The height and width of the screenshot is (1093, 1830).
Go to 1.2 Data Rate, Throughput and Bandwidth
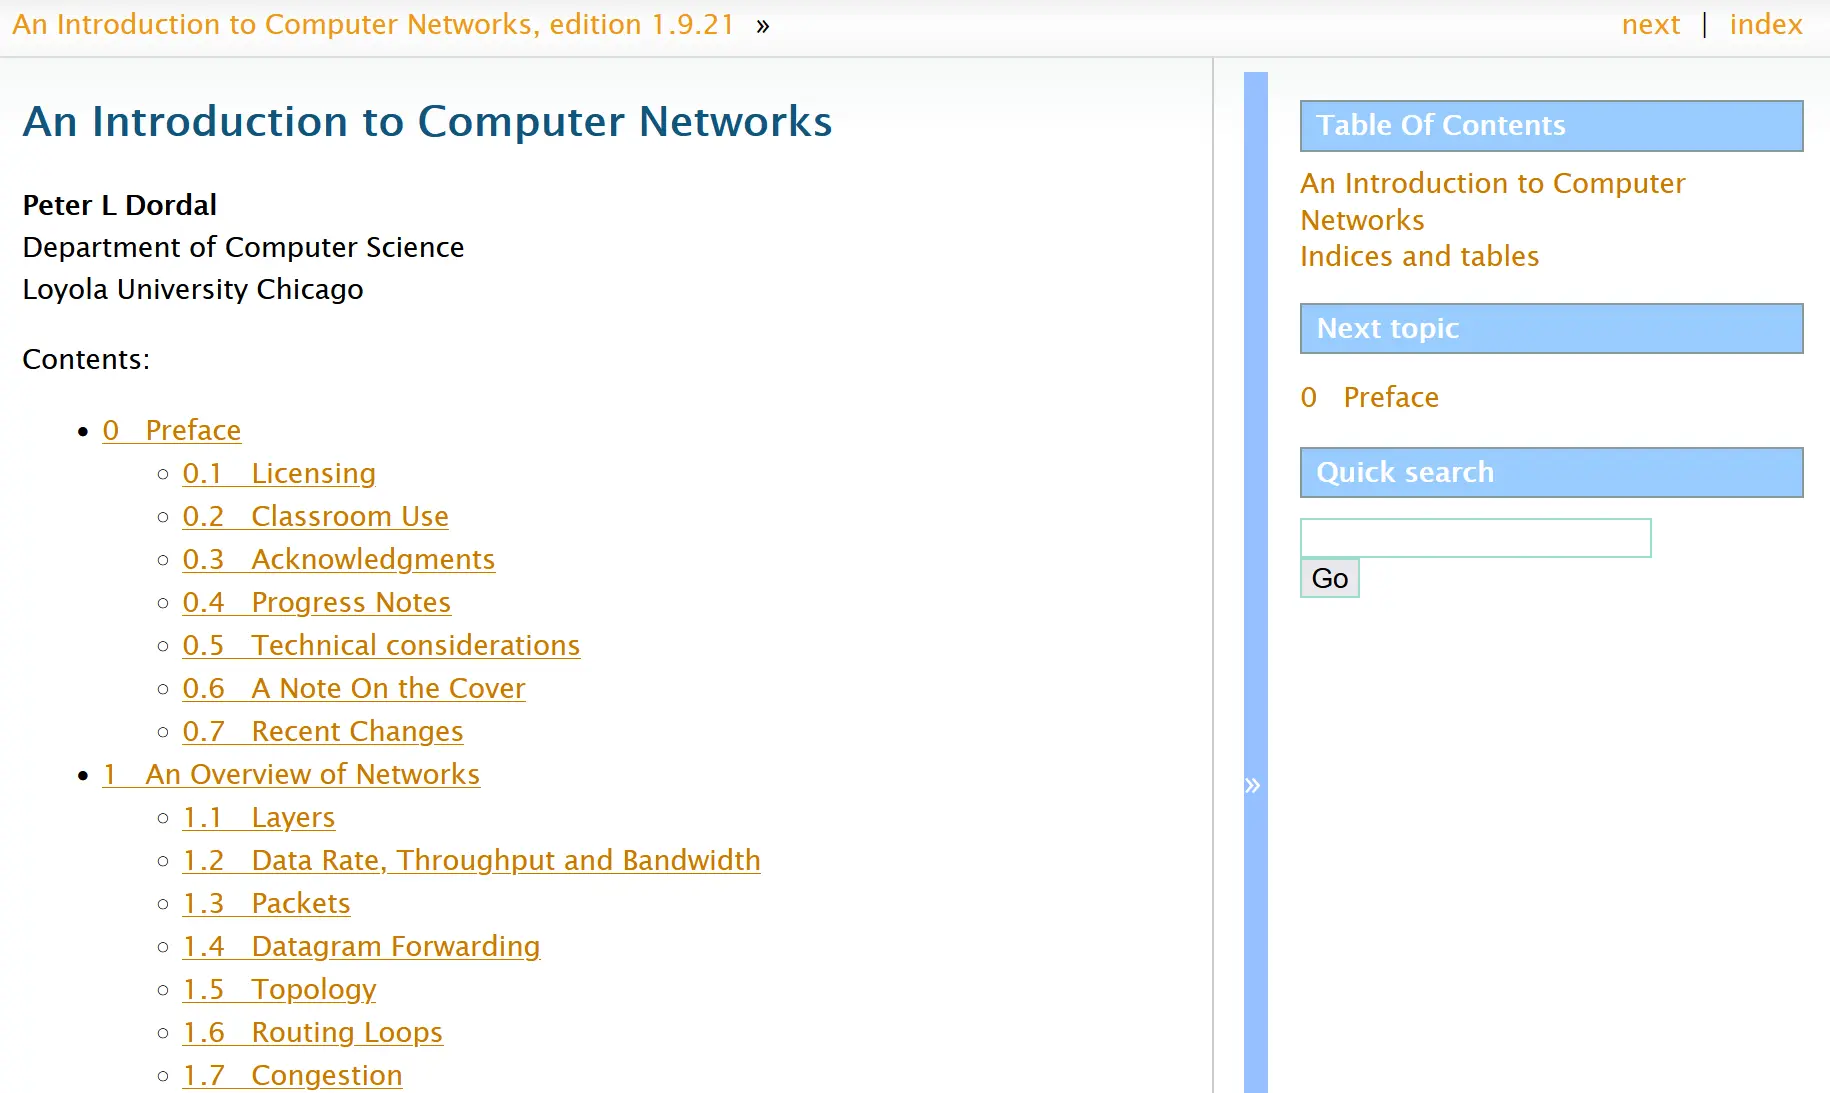pyautogui.click(x=471, y=860)
